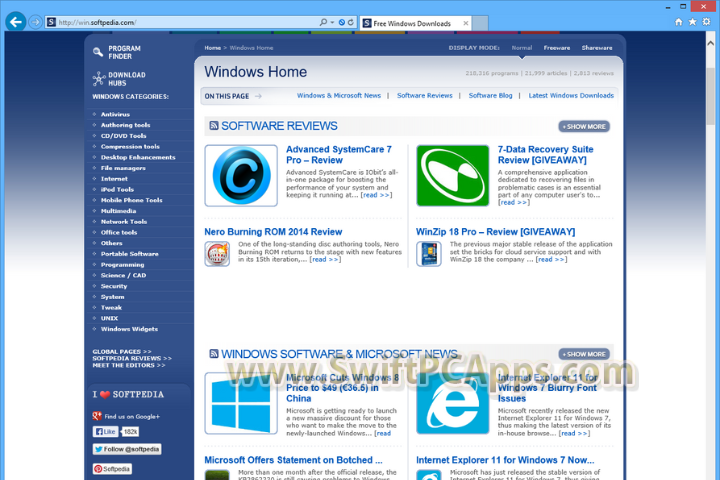Open the browser Tools gear icon
The width and height of the screenshot is (720, 480).
707,22
